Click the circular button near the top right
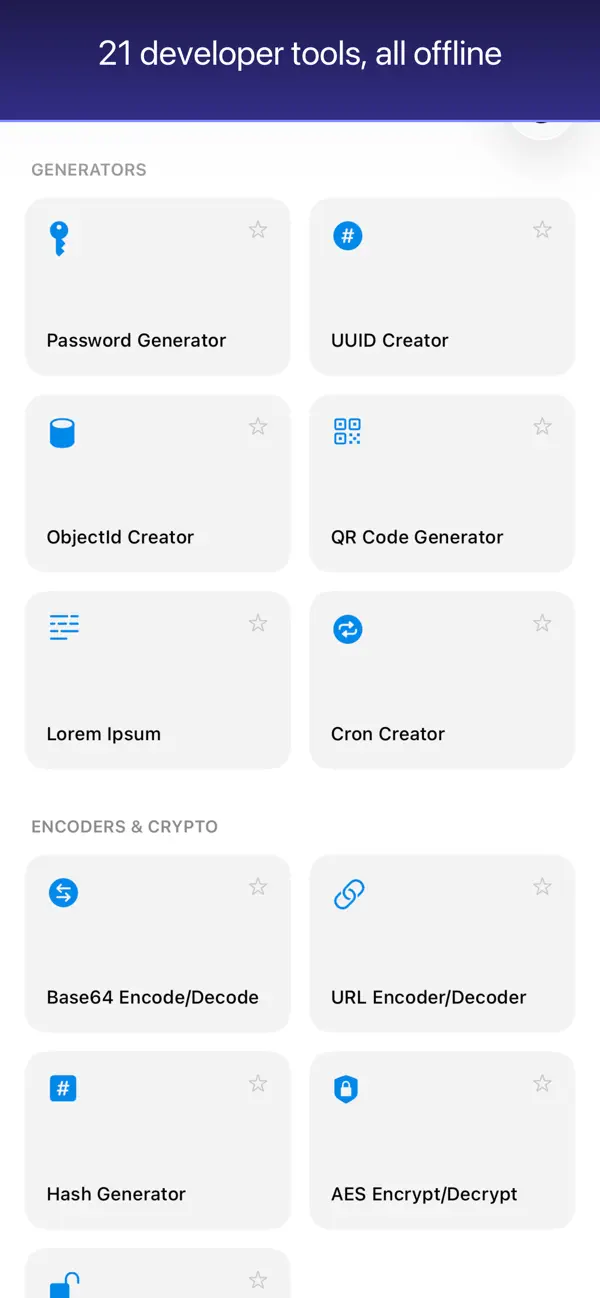Viewport: 600px width, 1298px height. pyautogui.click(x=540, y=120)
